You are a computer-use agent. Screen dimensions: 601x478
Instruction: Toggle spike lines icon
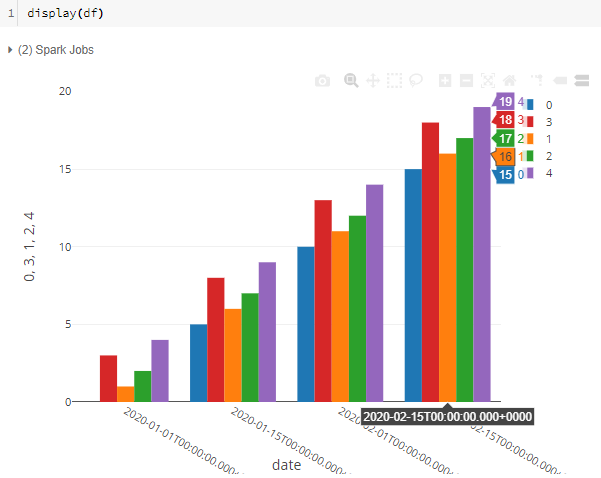(x=537, y=80)
